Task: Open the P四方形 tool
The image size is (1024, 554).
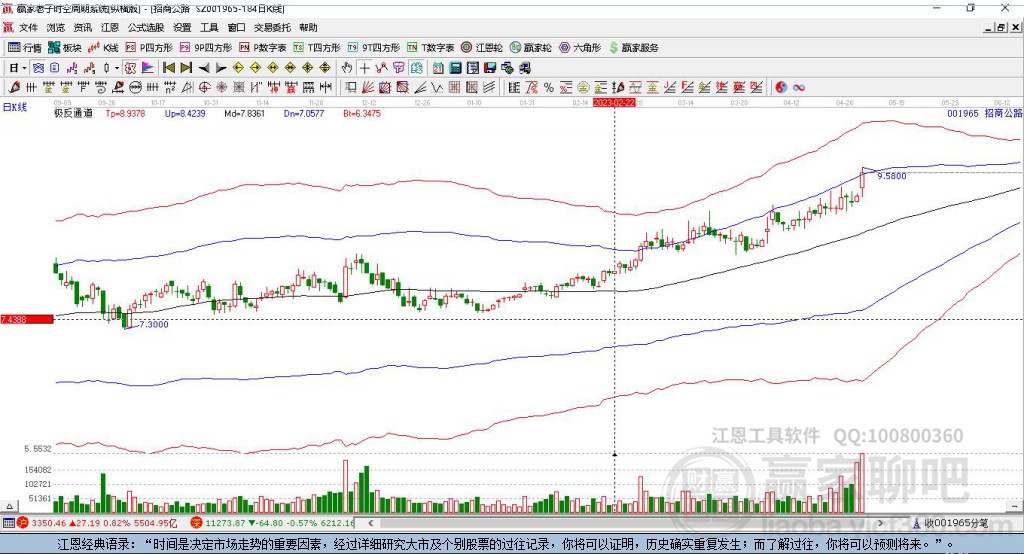Action: [149, 48]
